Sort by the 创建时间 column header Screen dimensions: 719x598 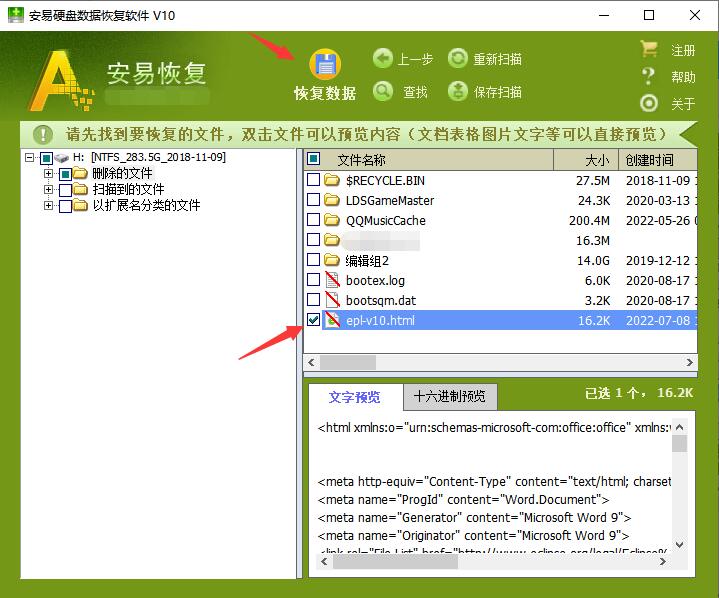coord(658,160)
